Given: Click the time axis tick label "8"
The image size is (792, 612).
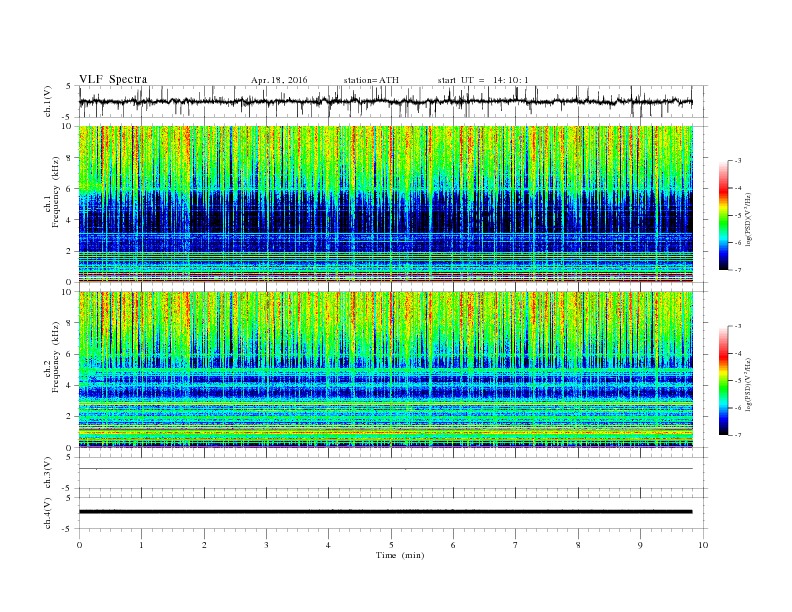Looking at the screenshot, I should [578, 545].
